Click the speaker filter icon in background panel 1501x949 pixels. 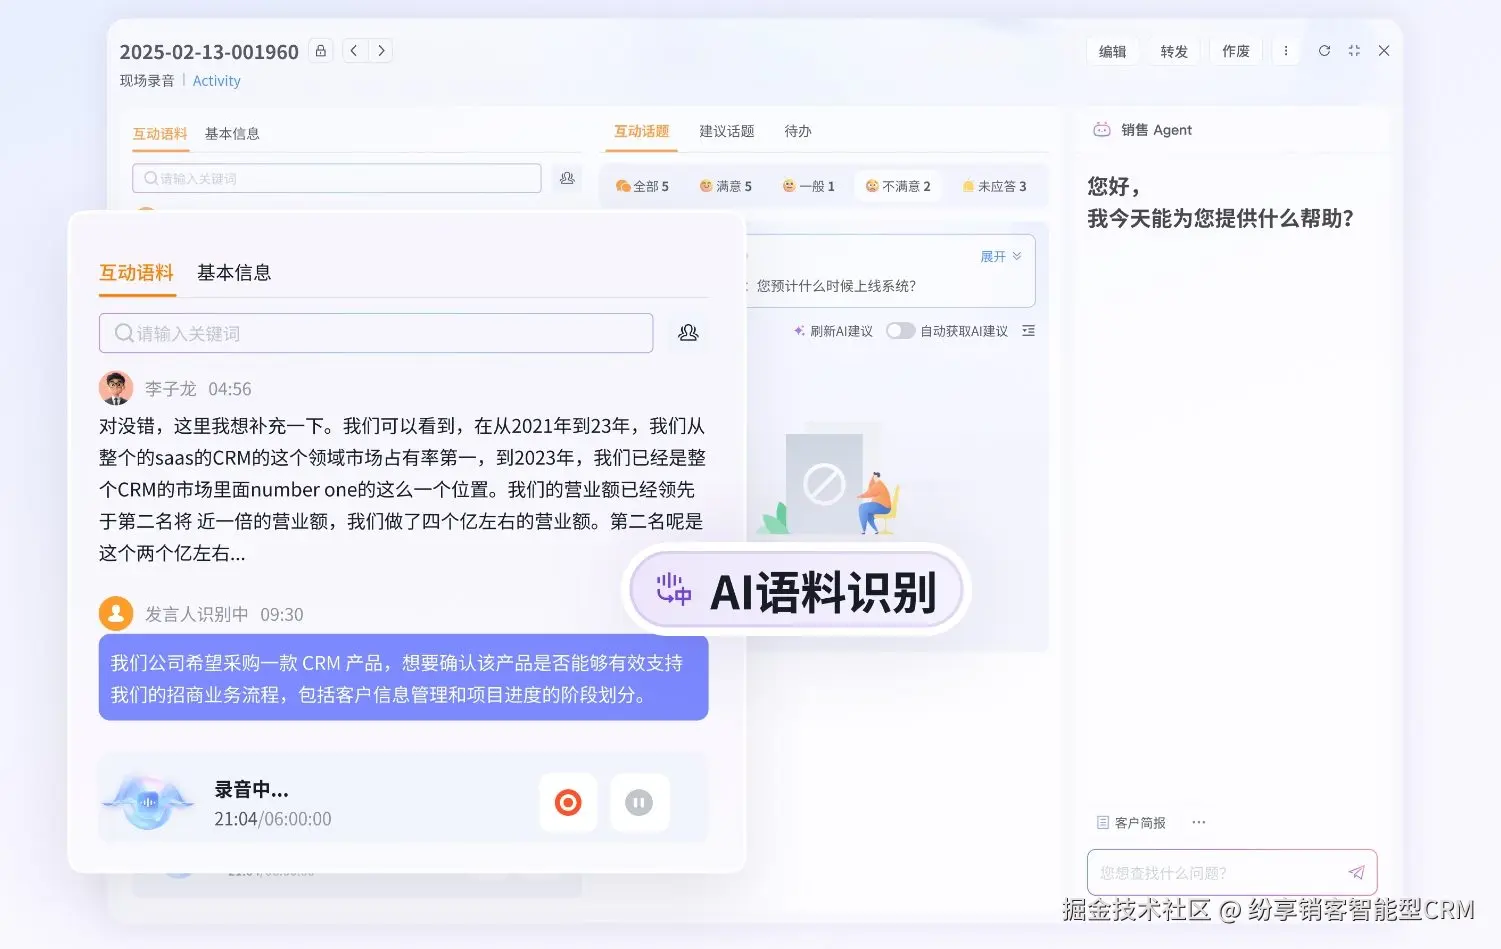tap(567, 178)
